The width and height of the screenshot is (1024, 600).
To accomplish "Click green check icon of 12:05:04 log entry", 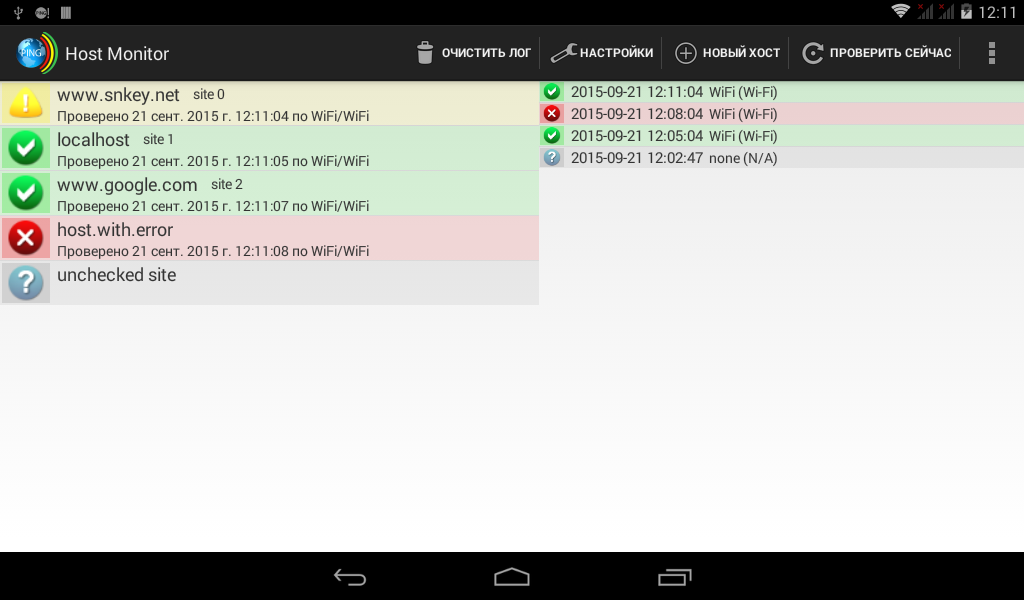I will (552, 136).
